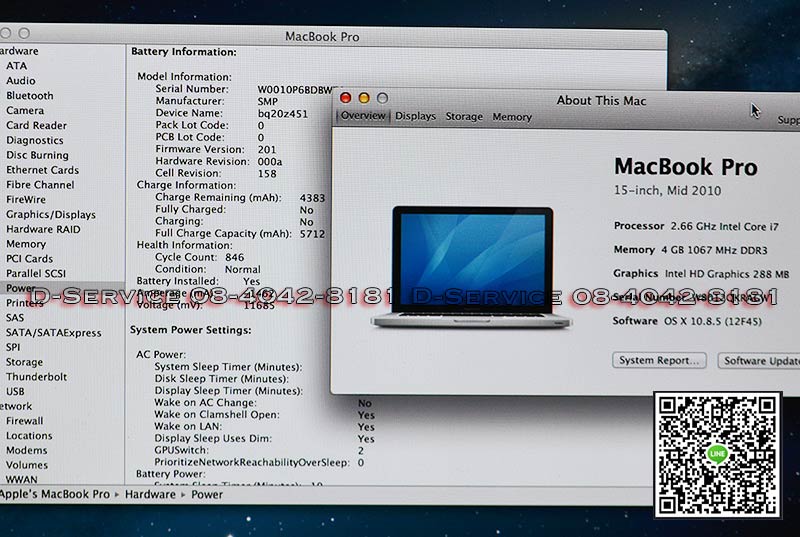Collapse the Network category header
The width and height of the screenshot is (800, 537).
point(16,406)
